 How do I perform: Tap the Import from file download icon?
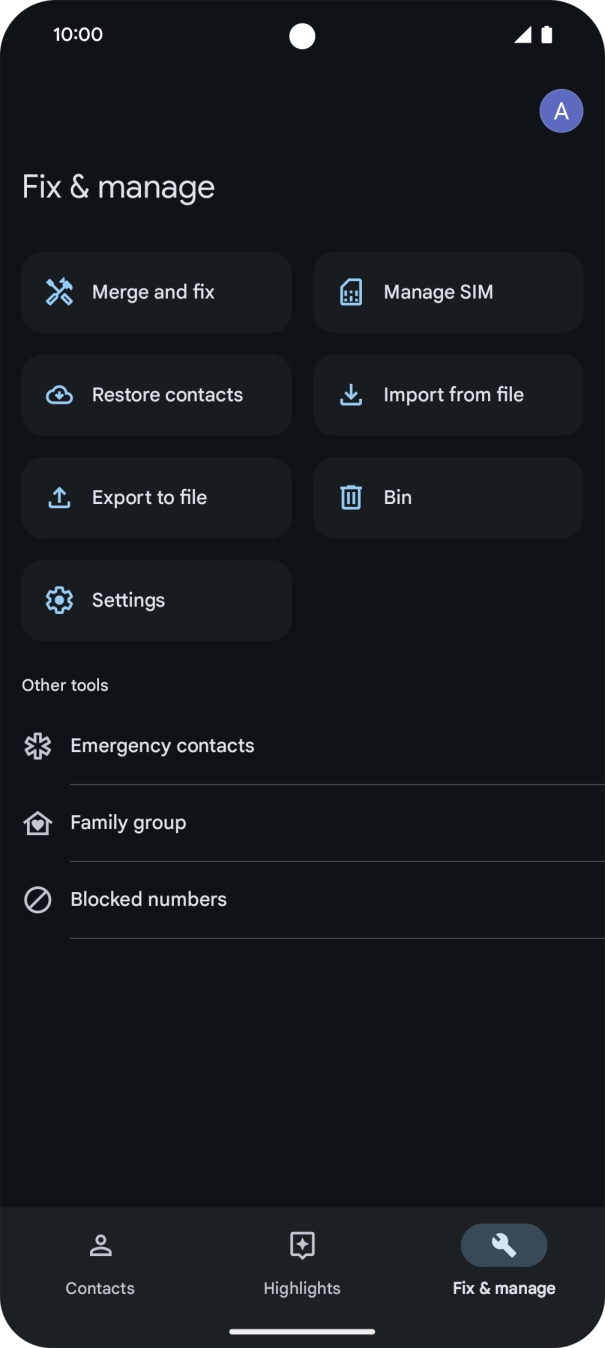351,395
